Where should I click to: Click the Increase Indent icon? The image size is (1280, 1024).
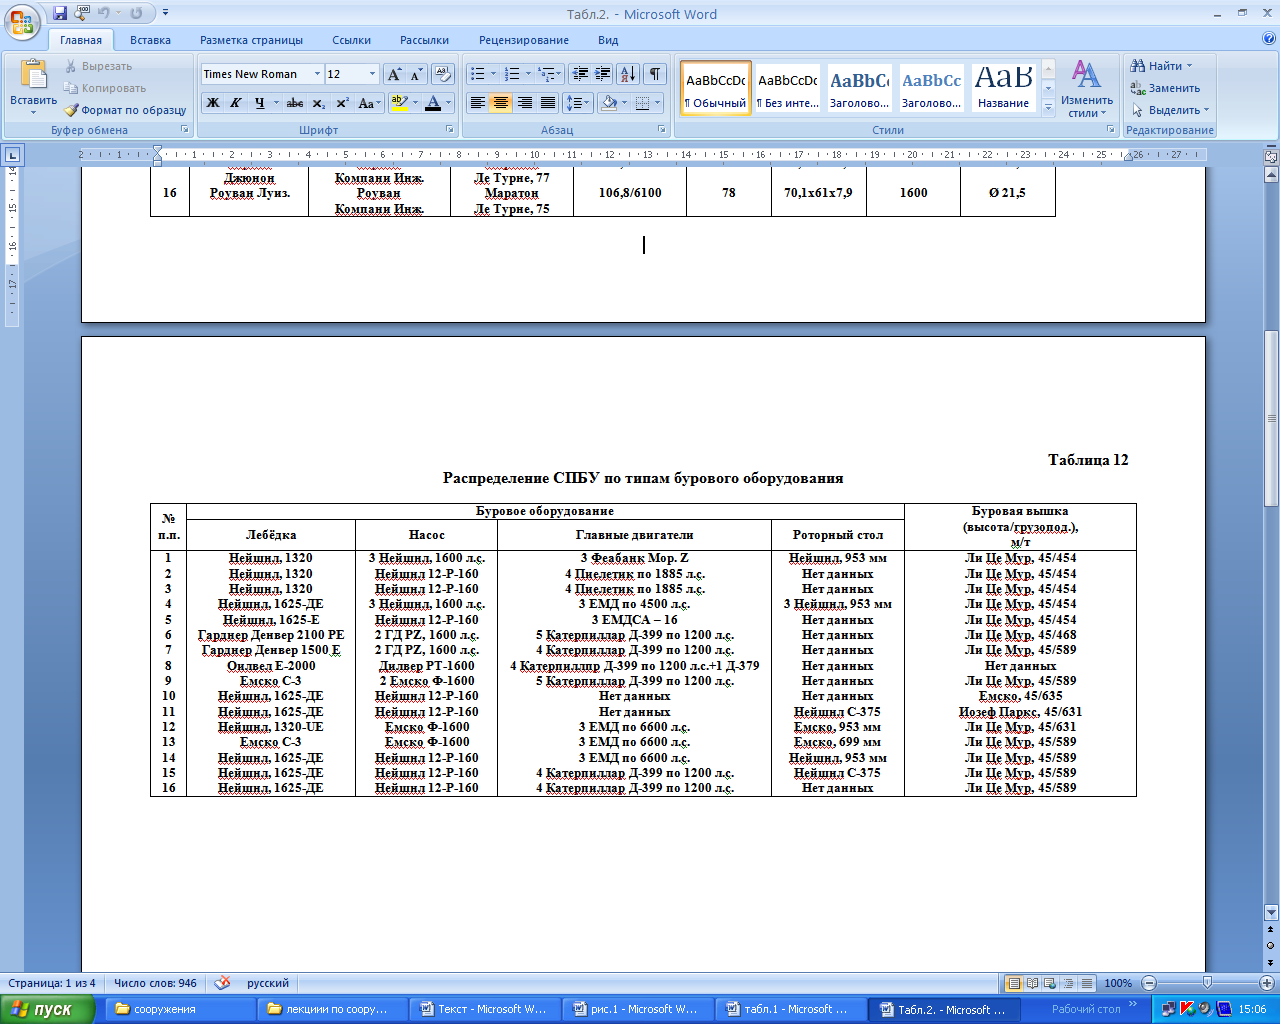click(603, 74)
